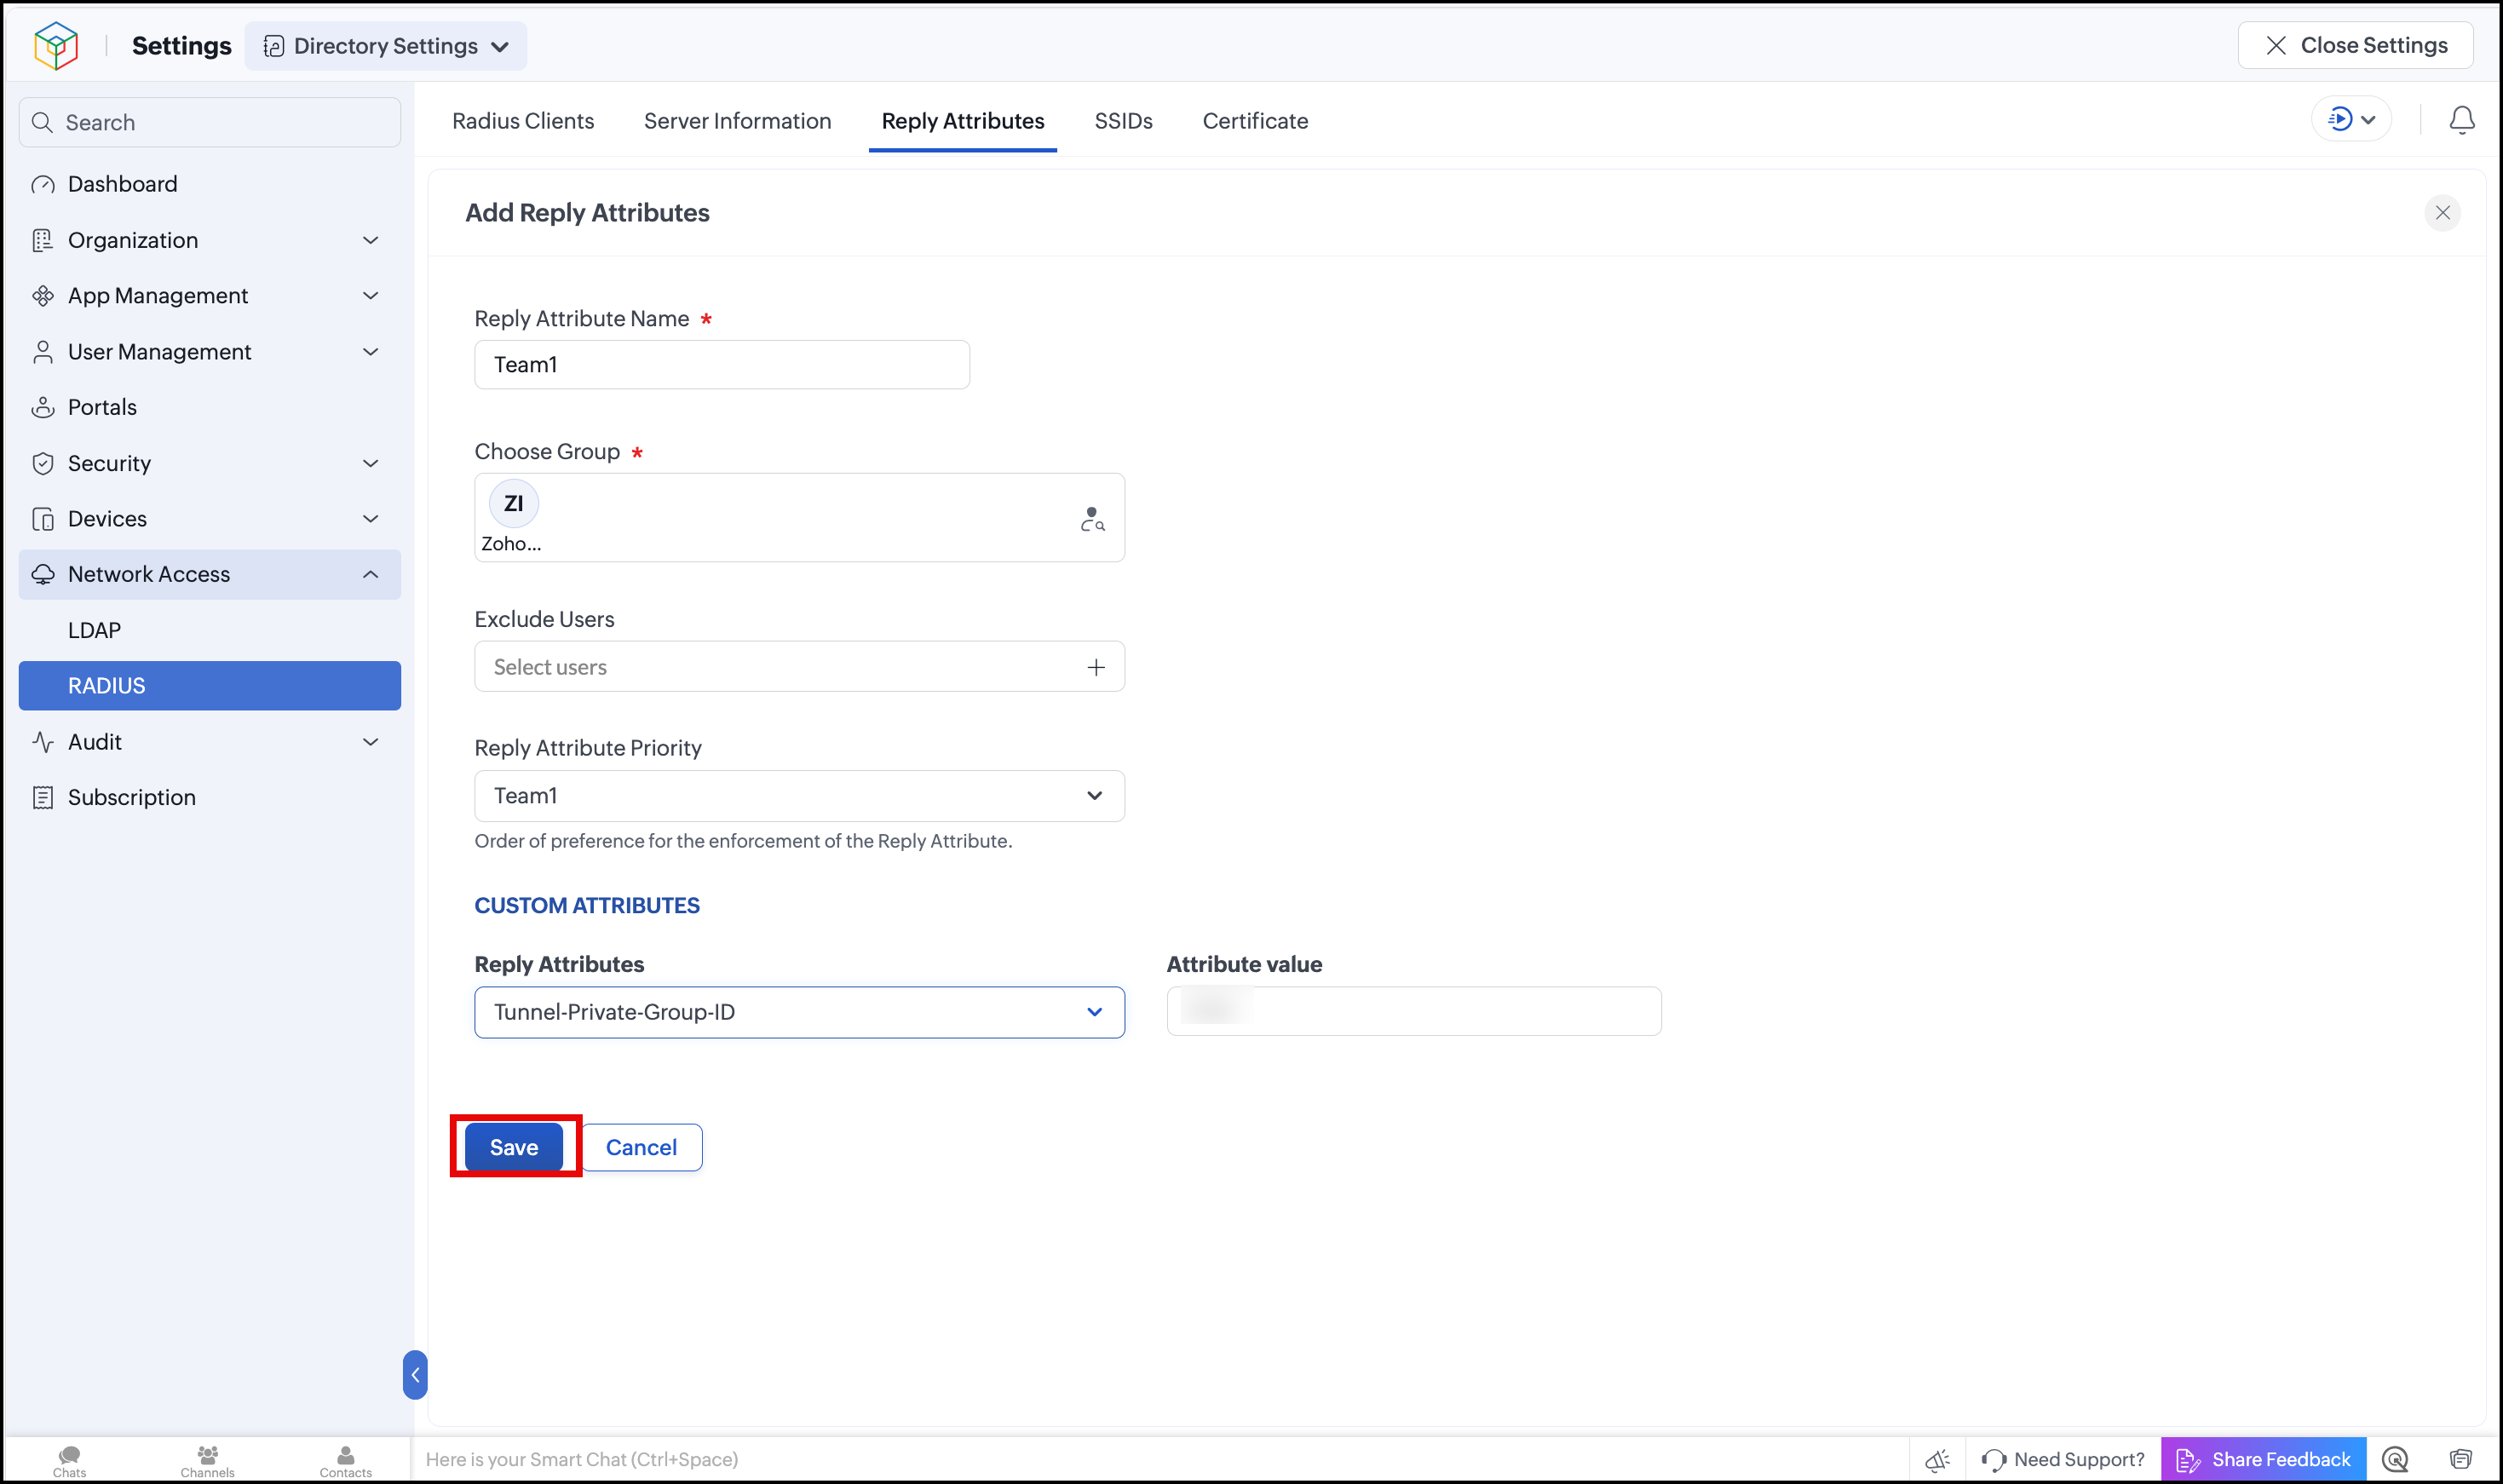
Task: Switch to the SSIDs tab
Action: [x=1123, y=121]
